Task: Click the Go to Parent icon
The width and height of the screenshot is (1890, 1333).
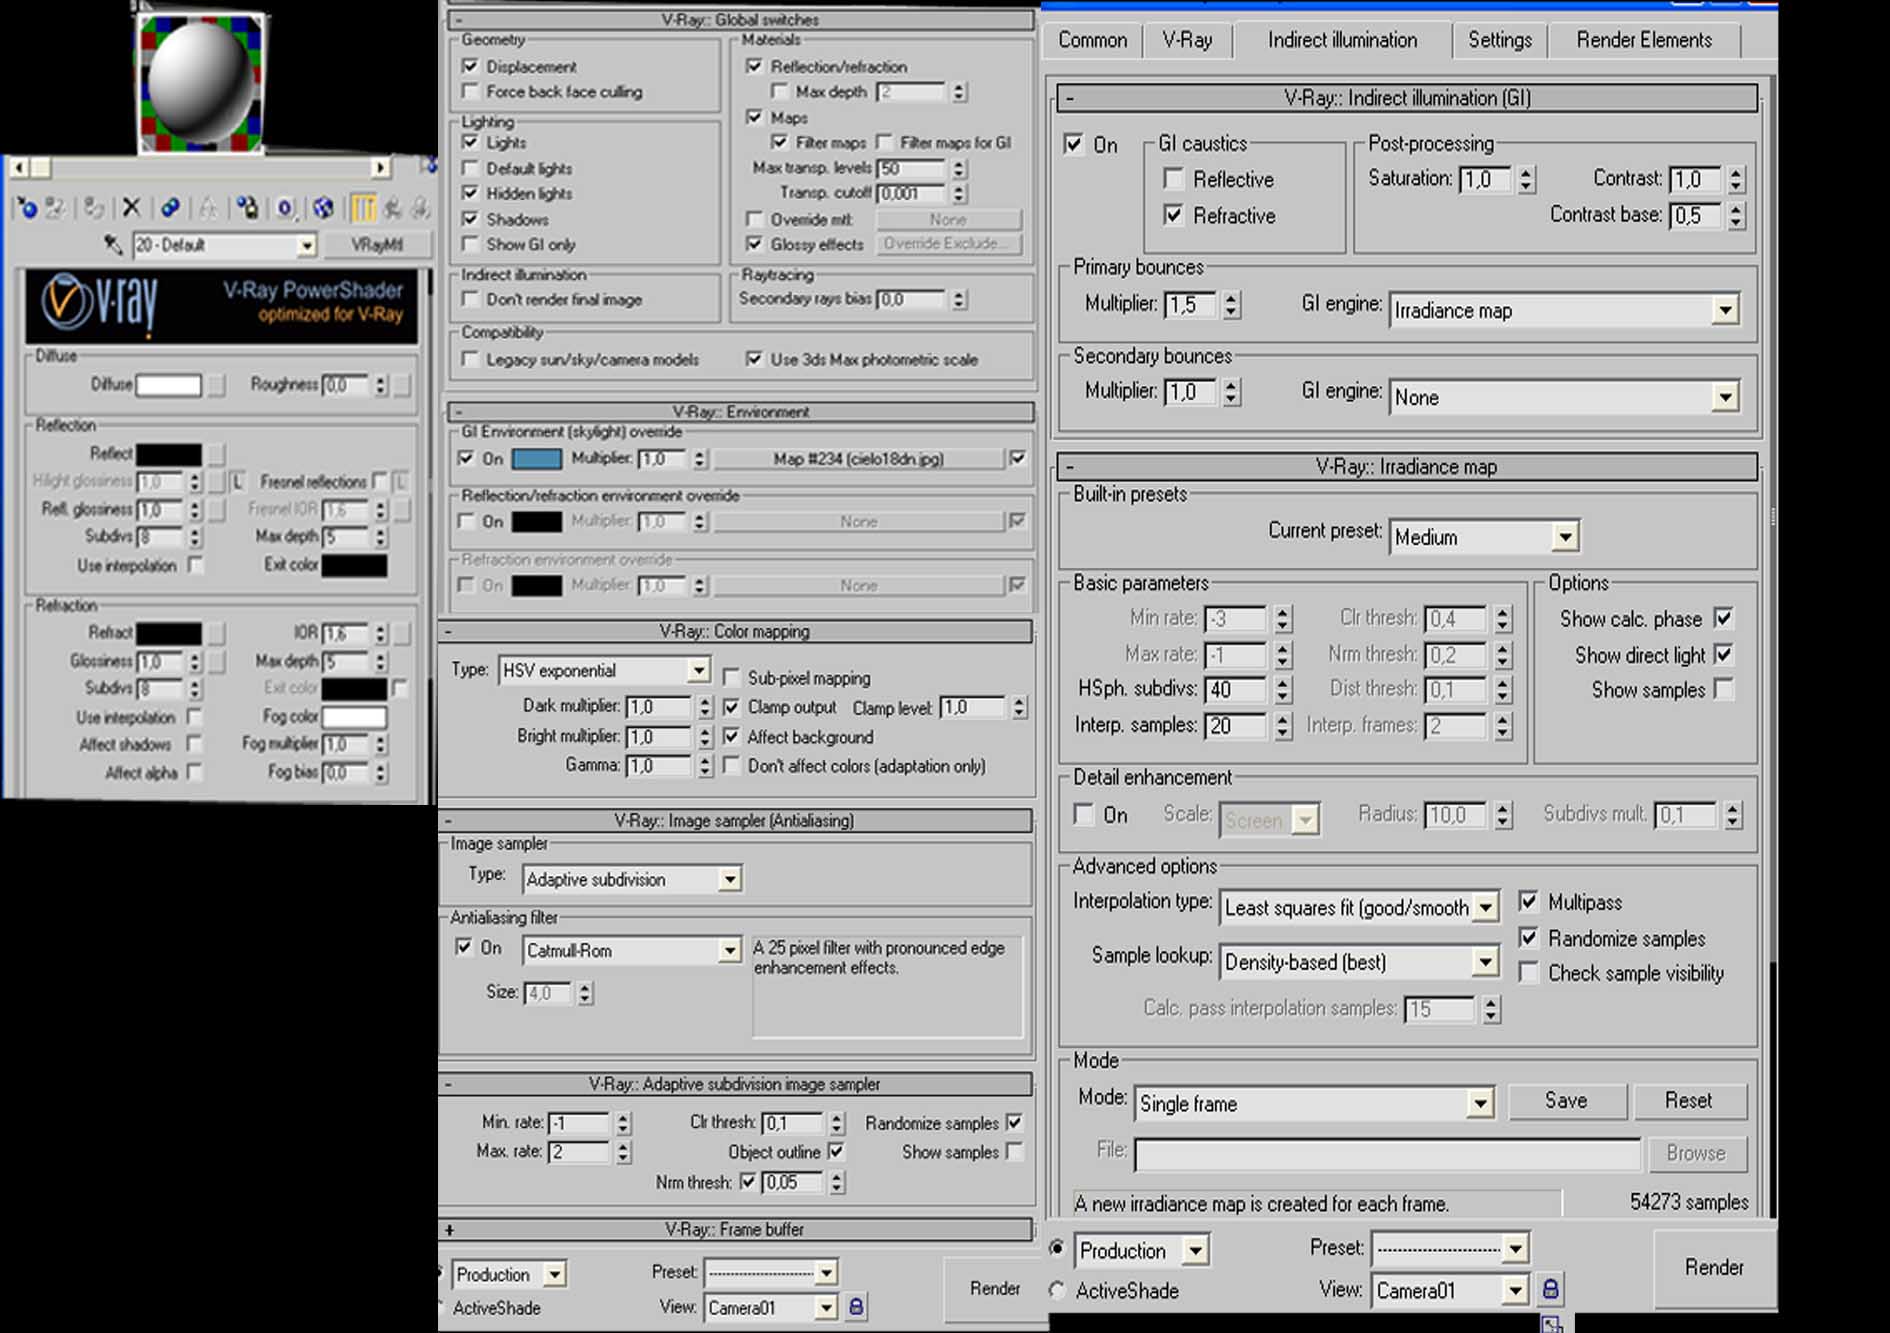Action: 392,208
